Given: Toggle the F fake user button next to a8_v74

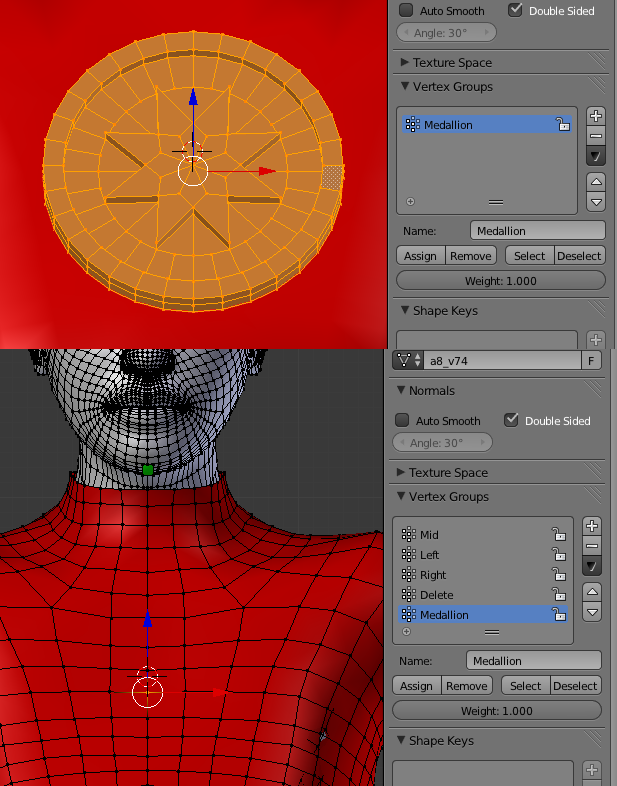Looking at the screenshot, I should tap(593, 360).
